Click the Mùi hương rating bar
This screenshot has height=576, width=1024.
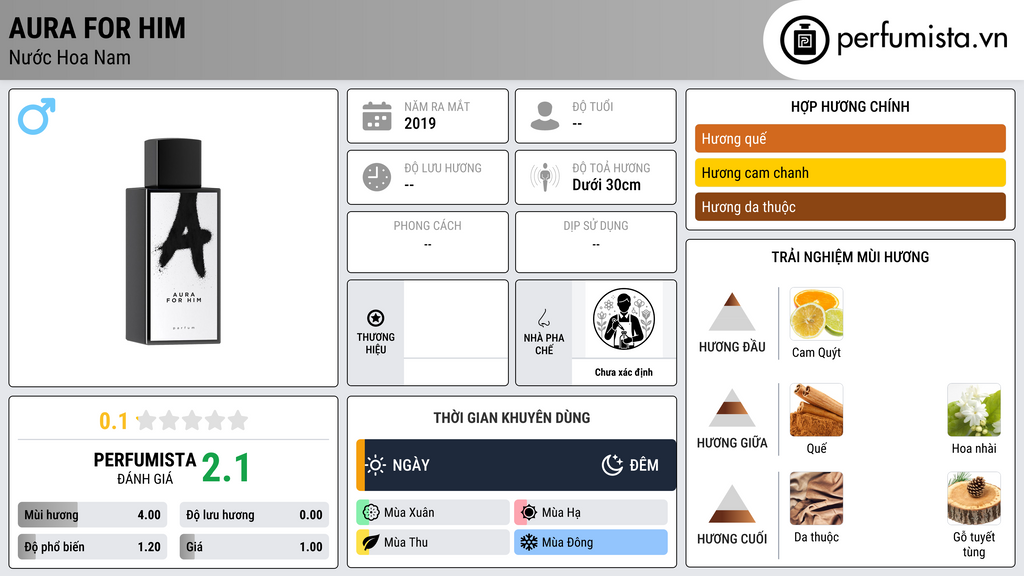[93, 515]
